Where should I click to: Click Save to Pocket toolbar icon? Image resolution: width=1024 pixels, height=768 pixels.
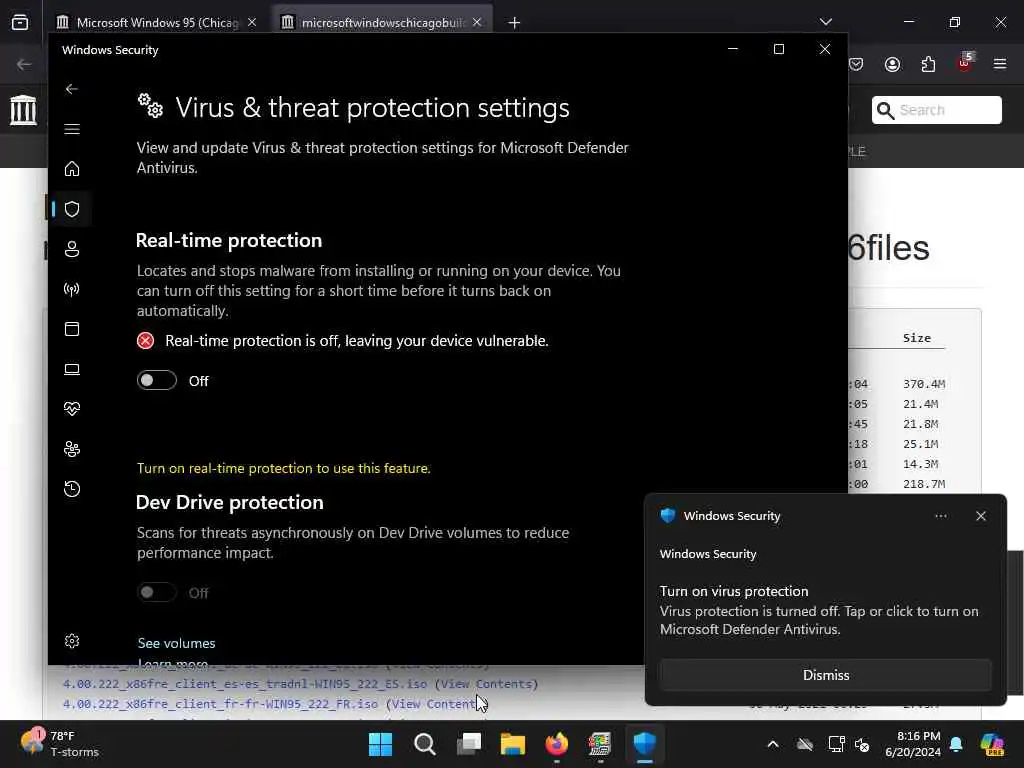(x=856, y=64)
